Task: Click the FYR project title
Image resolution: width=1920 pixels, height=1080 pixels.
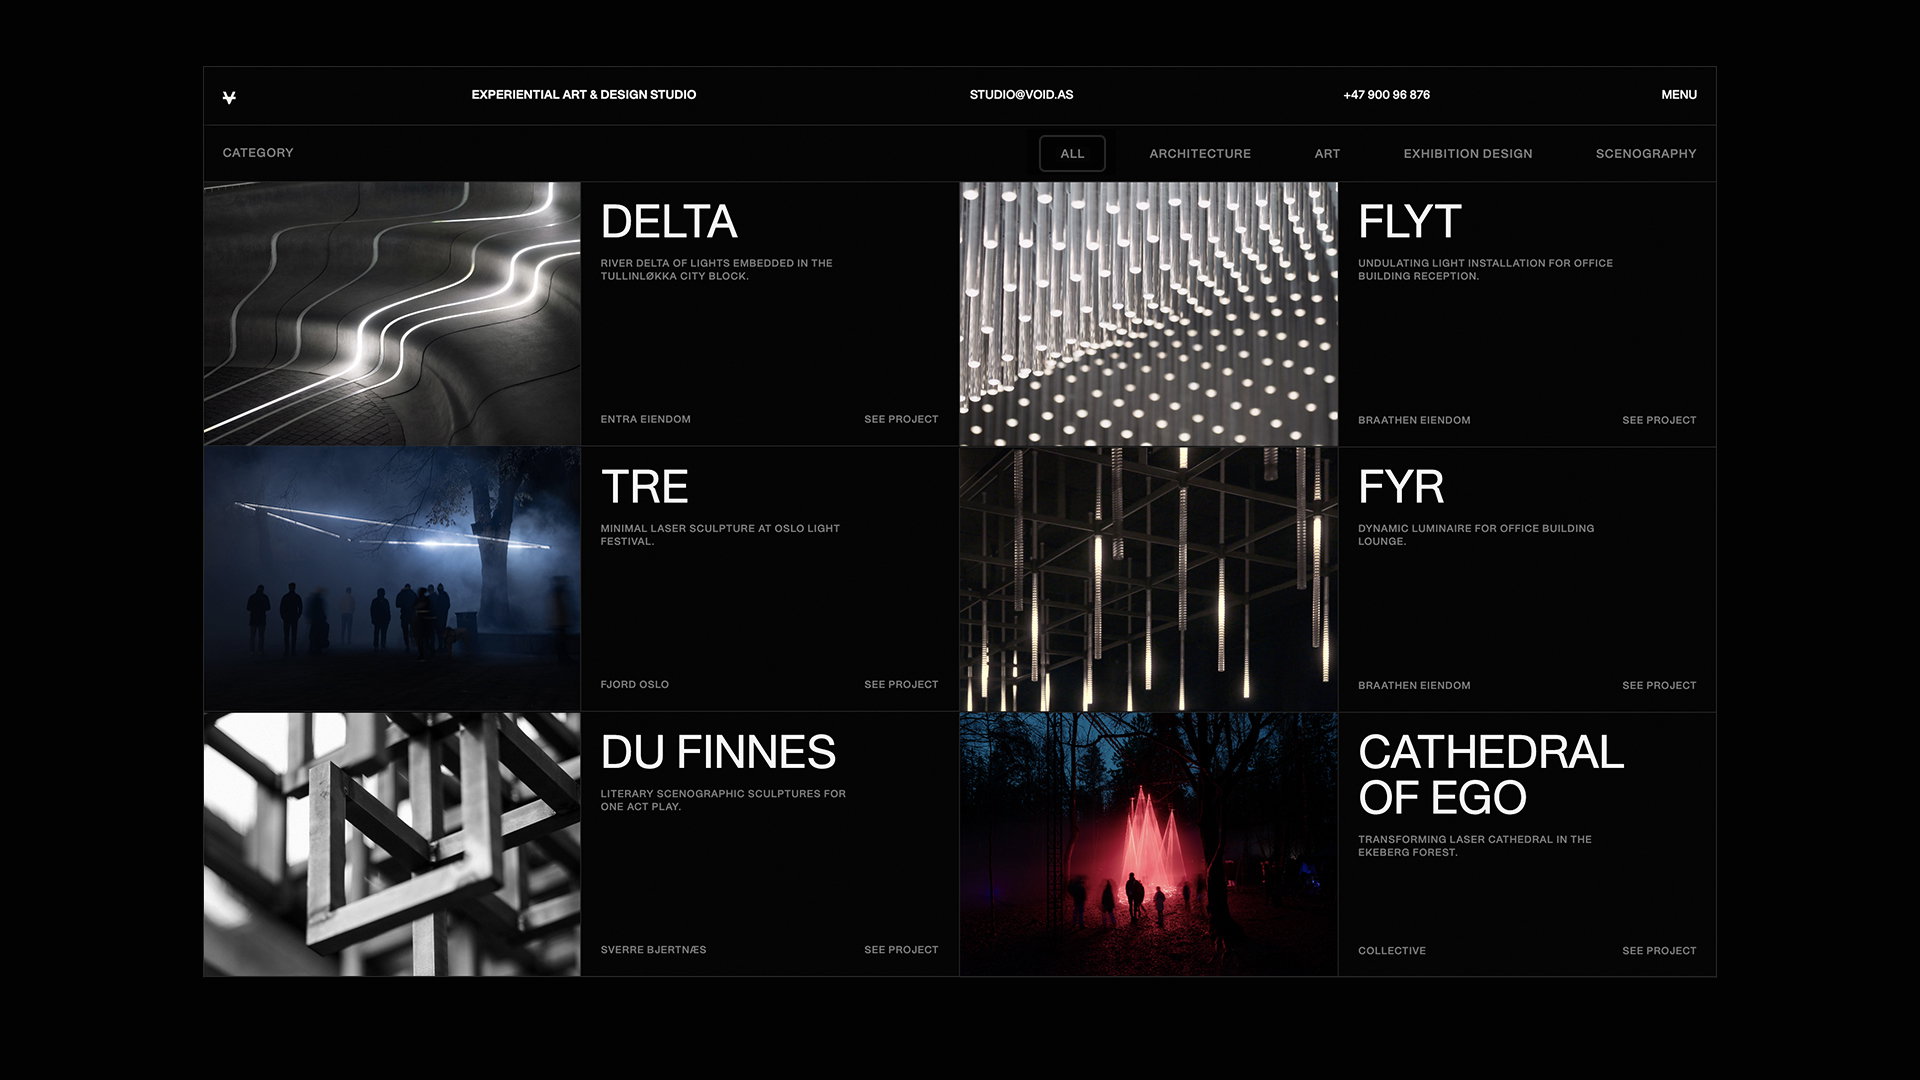Action: (1401, 488)
